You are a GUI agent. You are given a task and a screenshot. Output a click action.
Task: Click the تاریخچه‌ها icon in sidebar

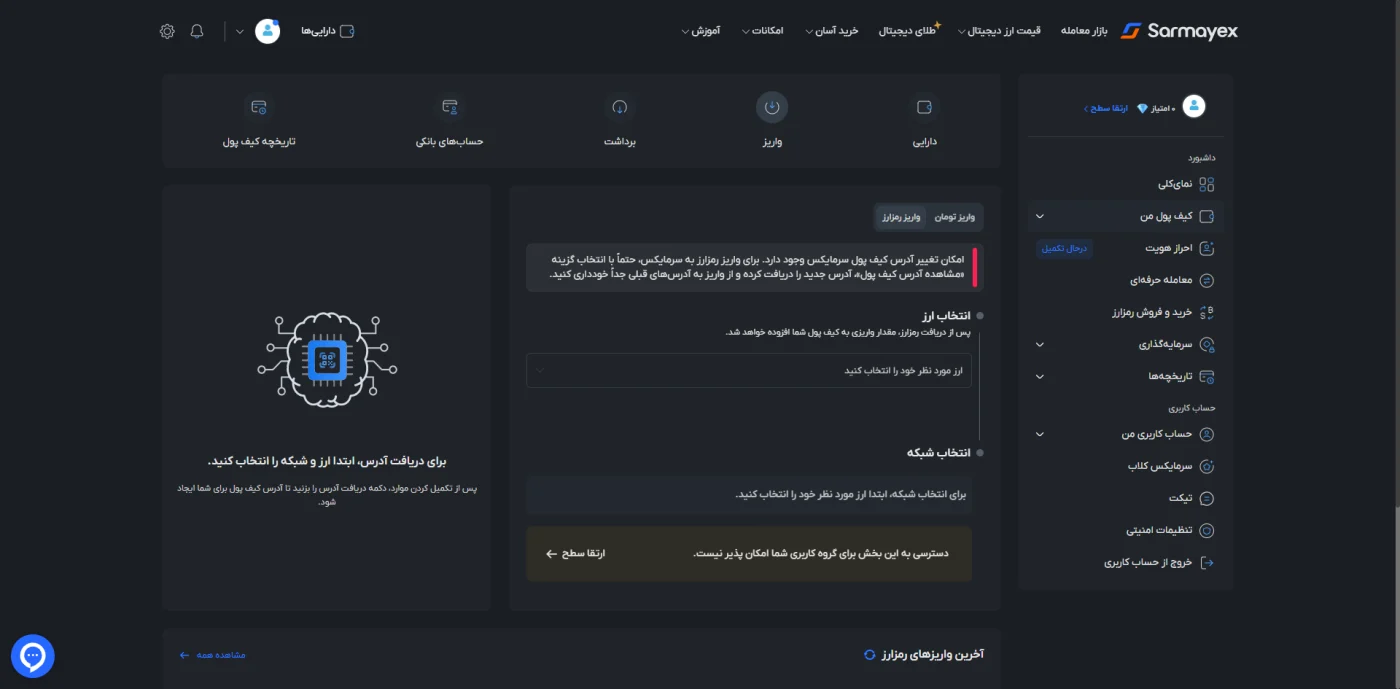coord(1207,376)
